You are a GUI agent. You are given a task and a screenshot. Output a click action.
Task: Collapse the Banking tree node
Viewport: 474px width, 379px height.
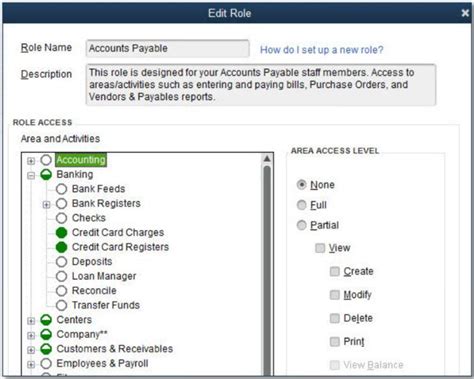pos(31,175)
